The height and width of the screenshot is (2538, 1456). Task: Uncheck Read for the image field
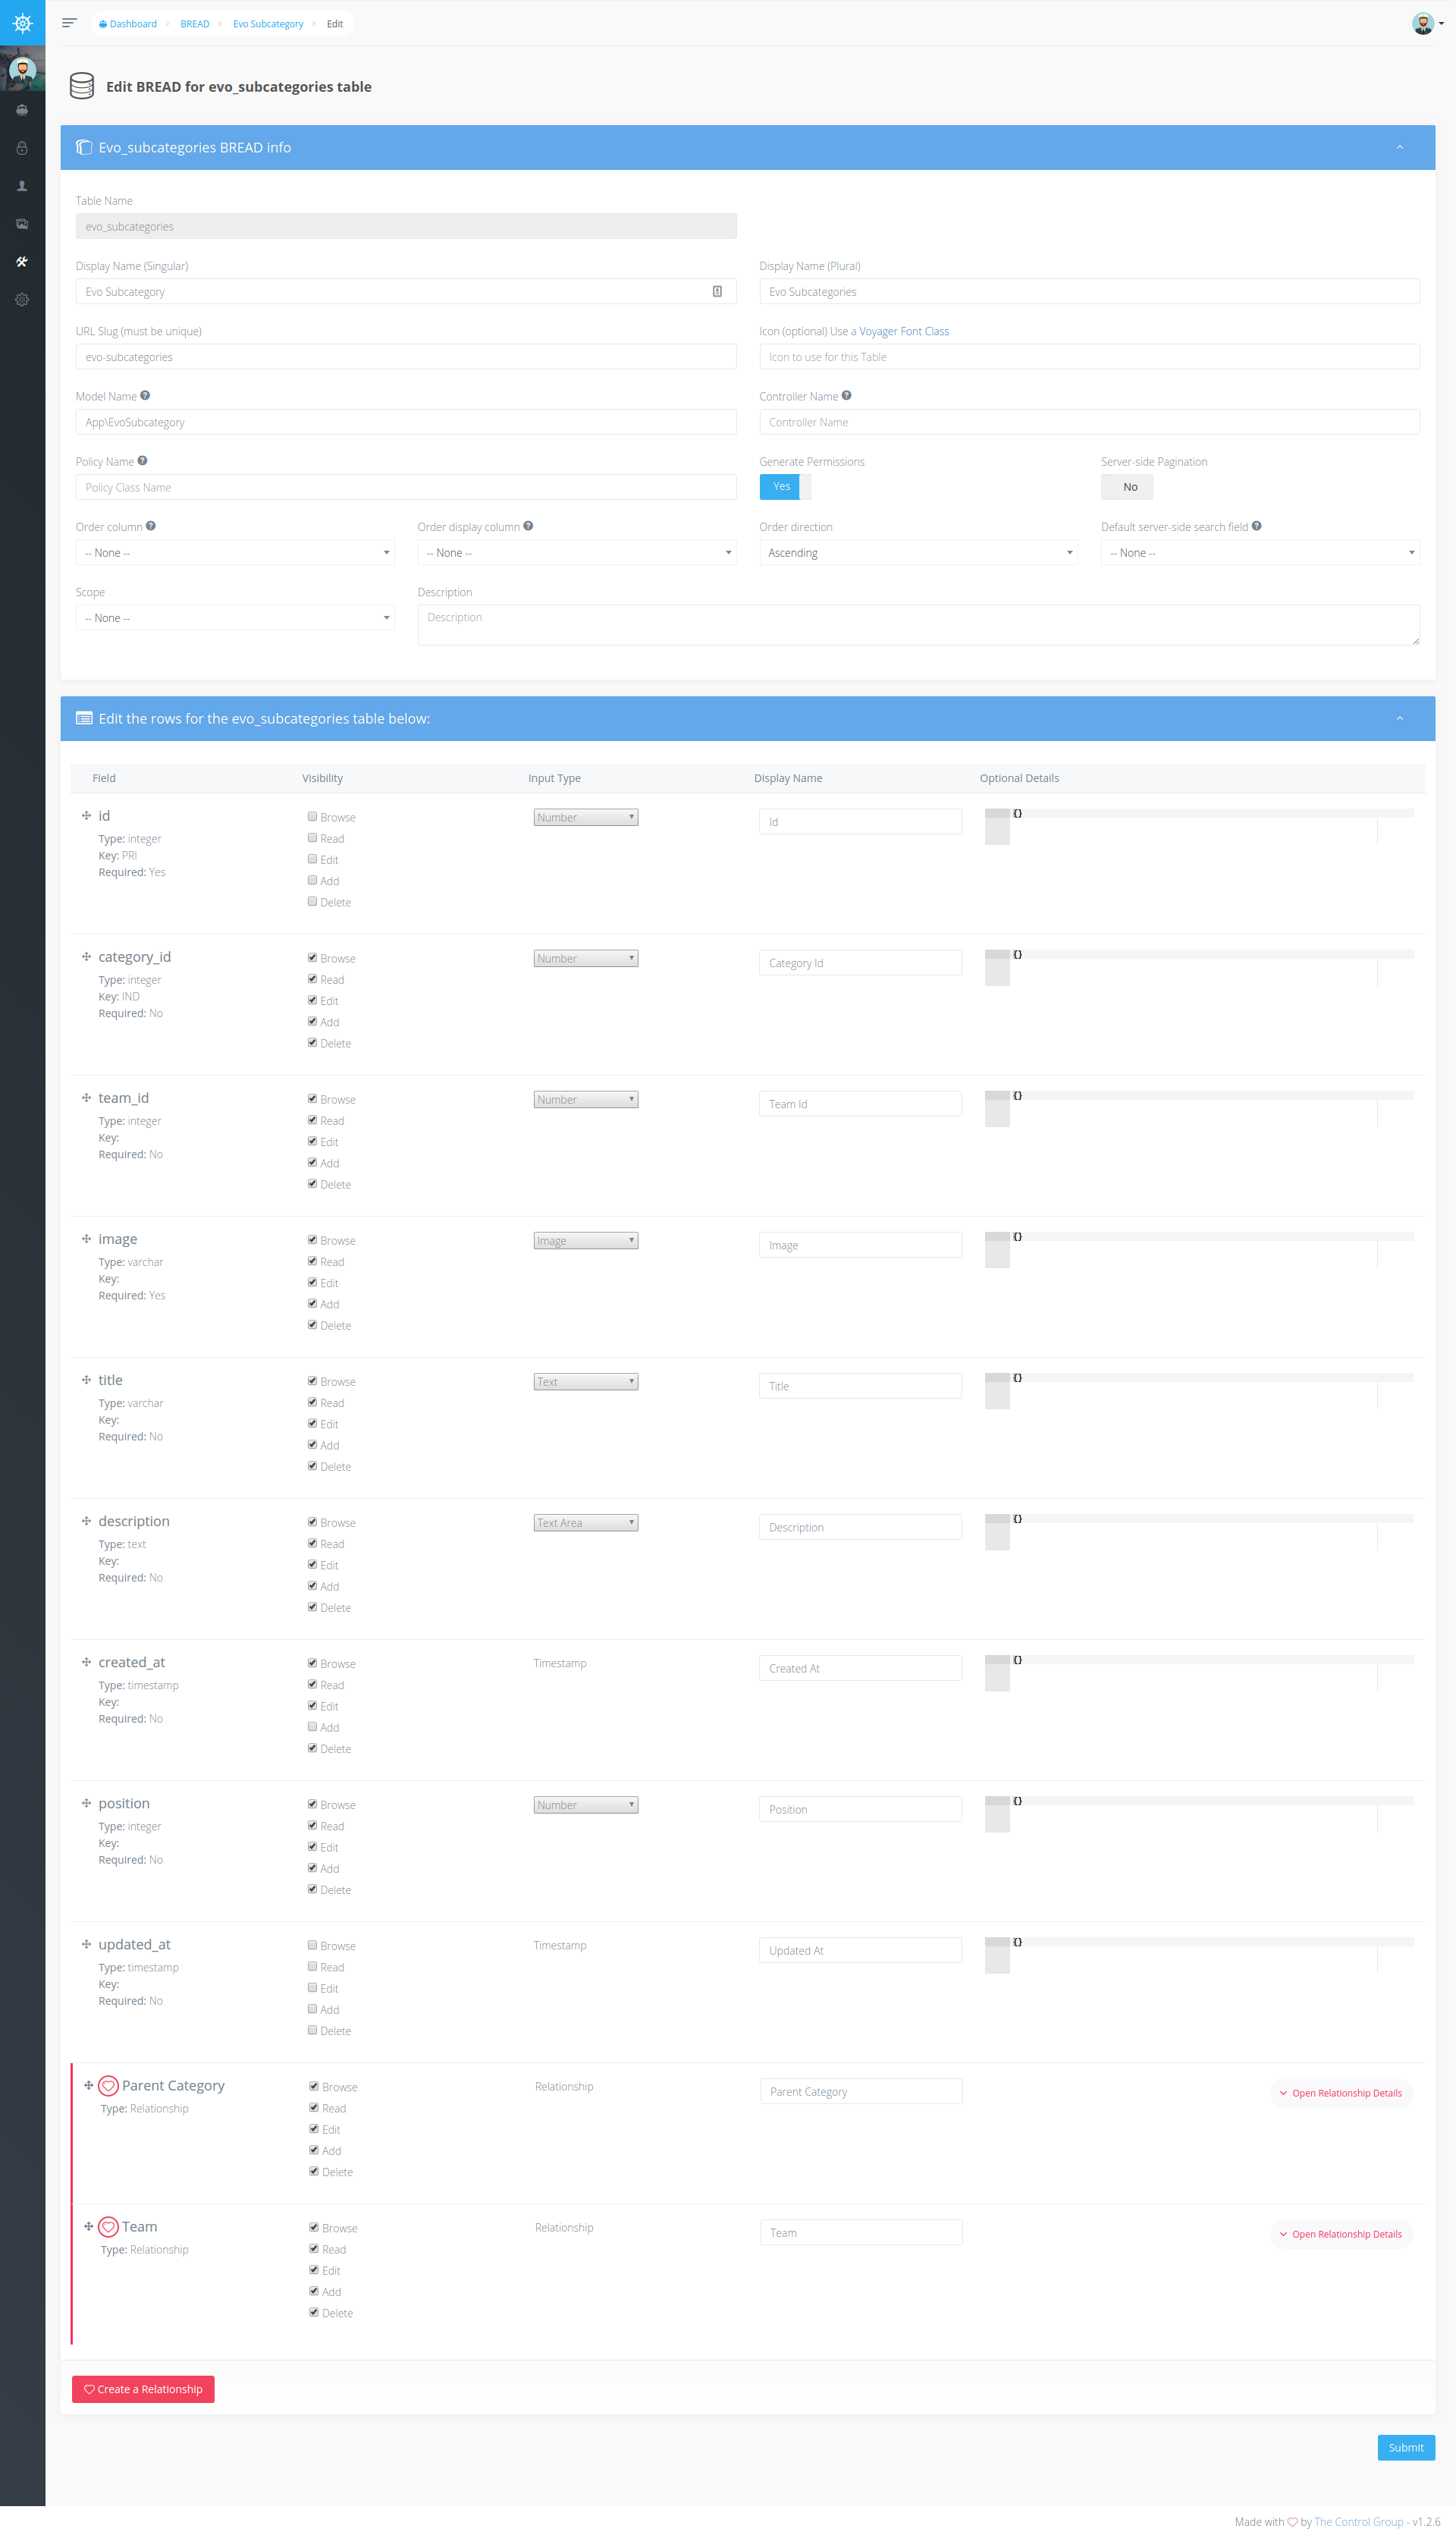[312, 1261]
